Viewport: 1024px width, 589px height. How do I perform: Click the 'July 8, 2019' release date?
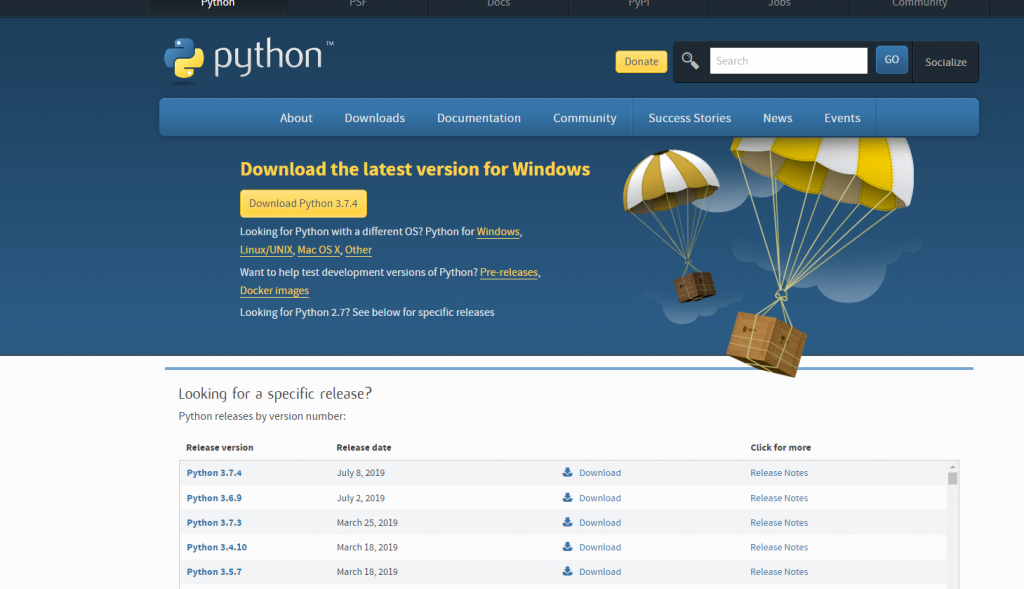click(x=360, y=473)
